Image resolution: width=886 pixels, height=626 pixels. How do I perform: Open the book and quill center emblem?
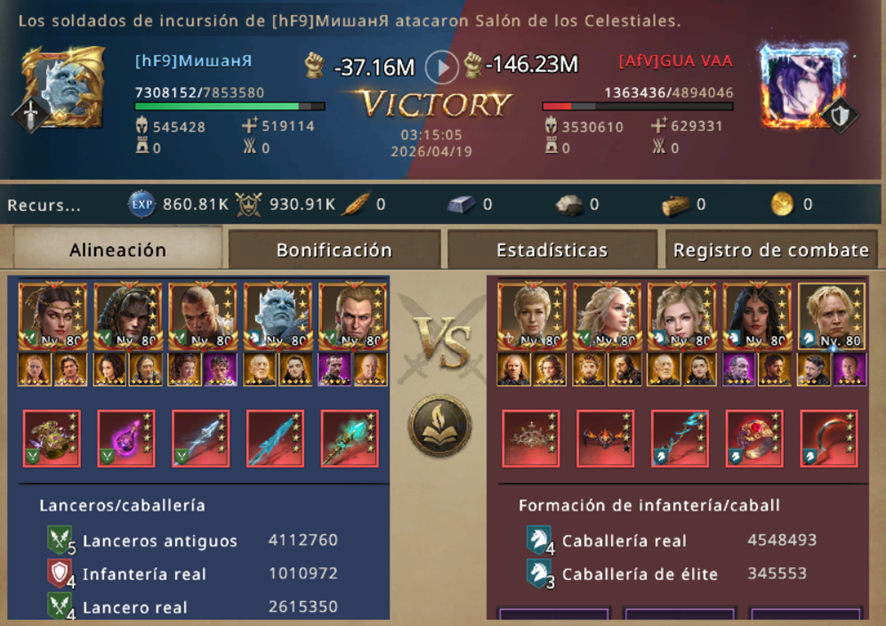point(440,425)
